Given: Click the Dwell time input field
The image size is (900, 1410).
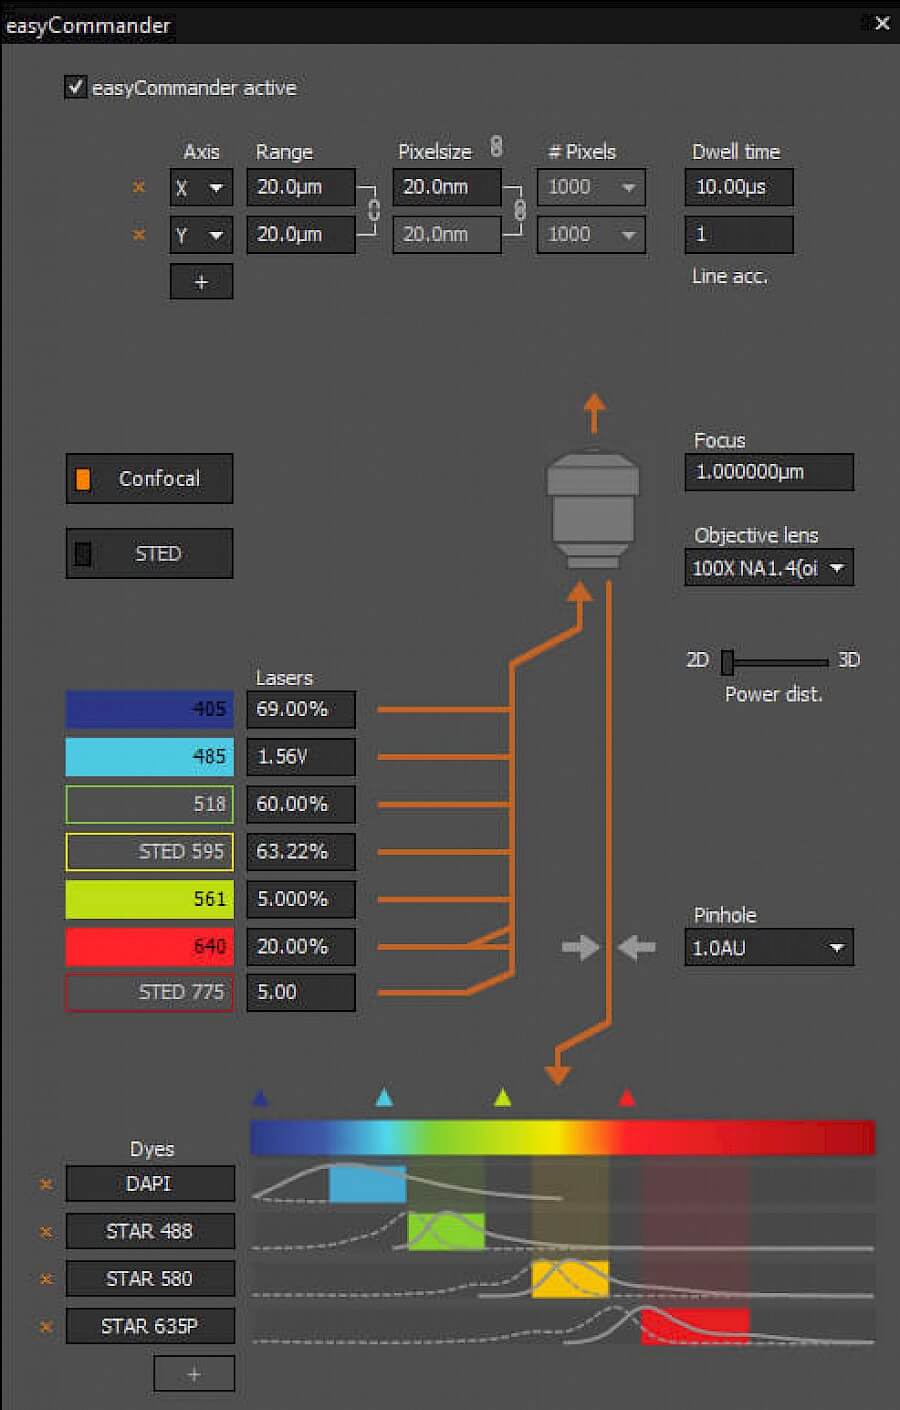Looking at the screenshot, I should pyautogui.click(x=738, y=187).
